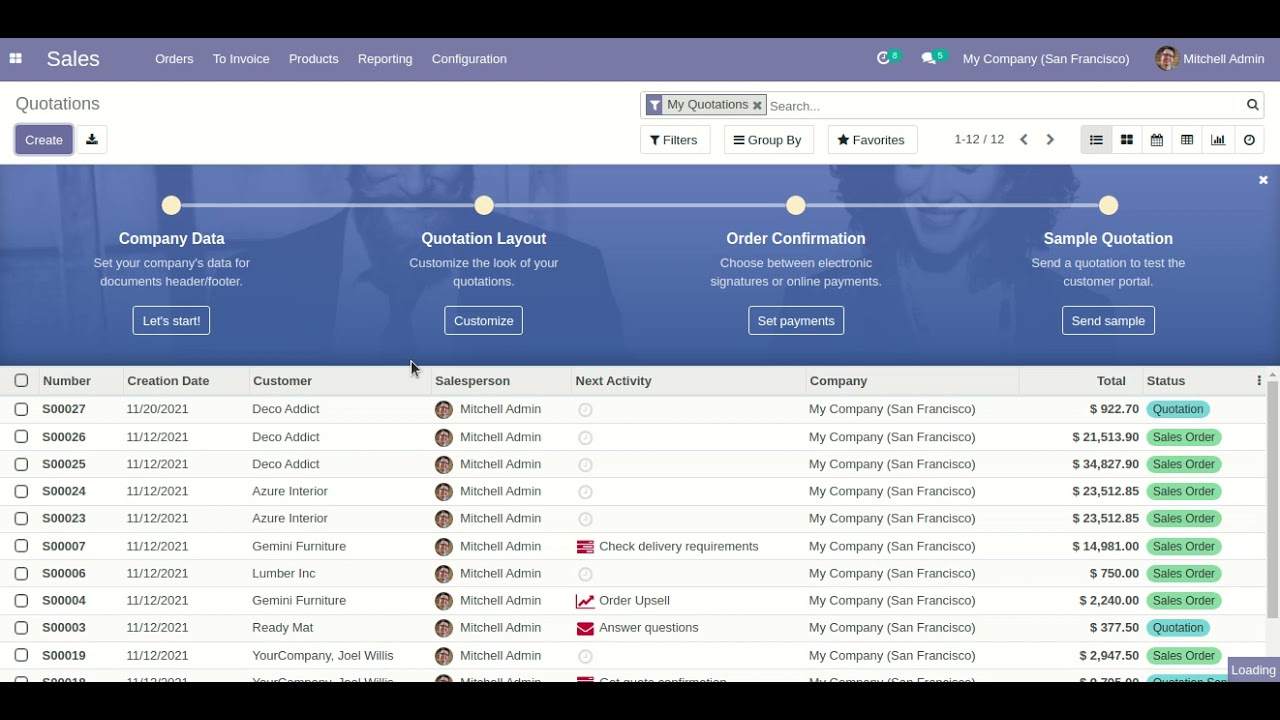This screenshot has width=1280, height=720.
Task: Click the Let's start! button
Action: click(x=171, y=321)
